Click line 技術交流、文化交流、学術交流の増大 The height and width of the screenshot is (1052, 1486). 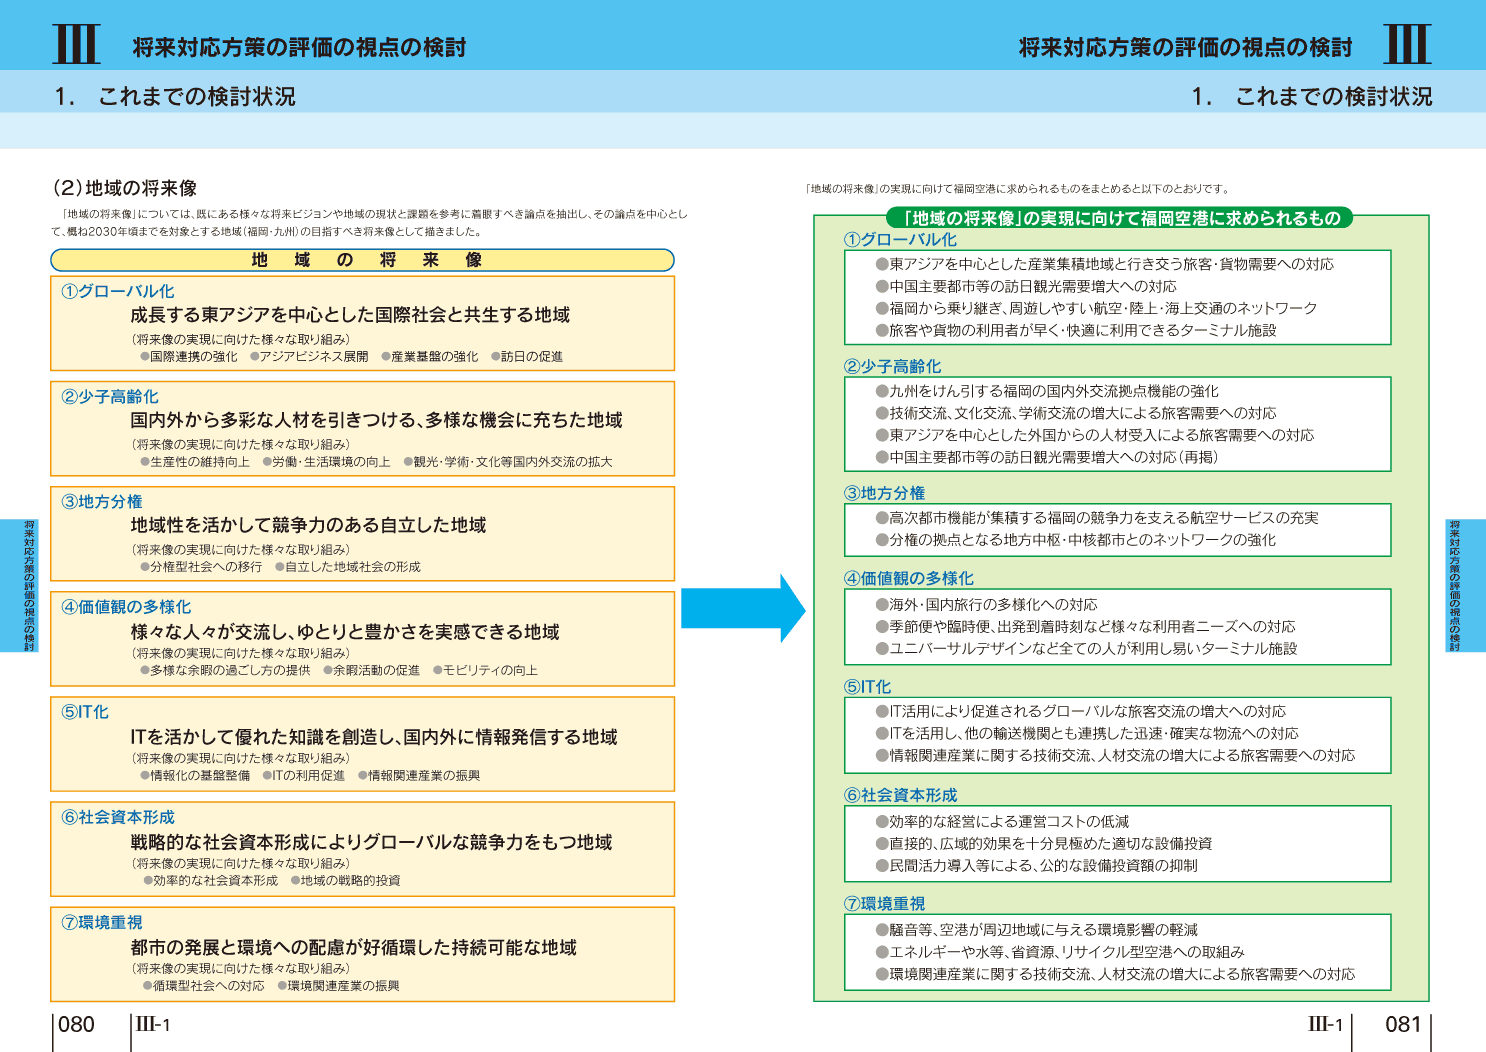(x=1076, y=413)
